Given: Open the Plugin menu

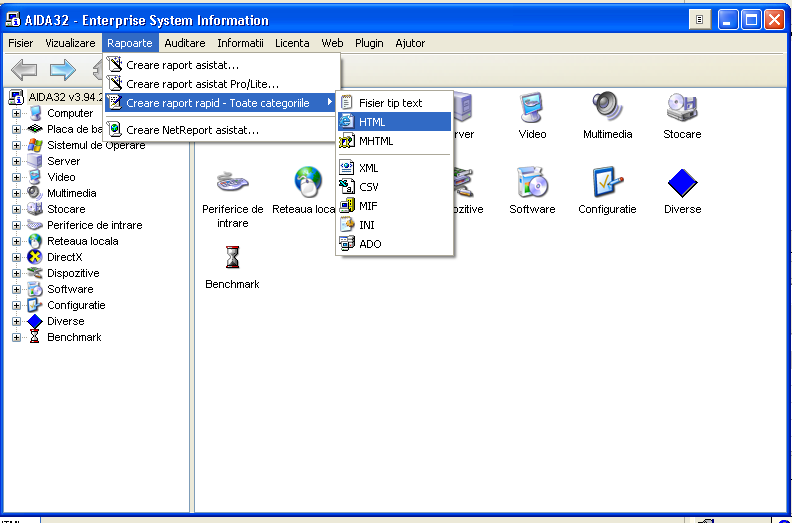Looking at the screenshot, I should click(x=369, y=43).
